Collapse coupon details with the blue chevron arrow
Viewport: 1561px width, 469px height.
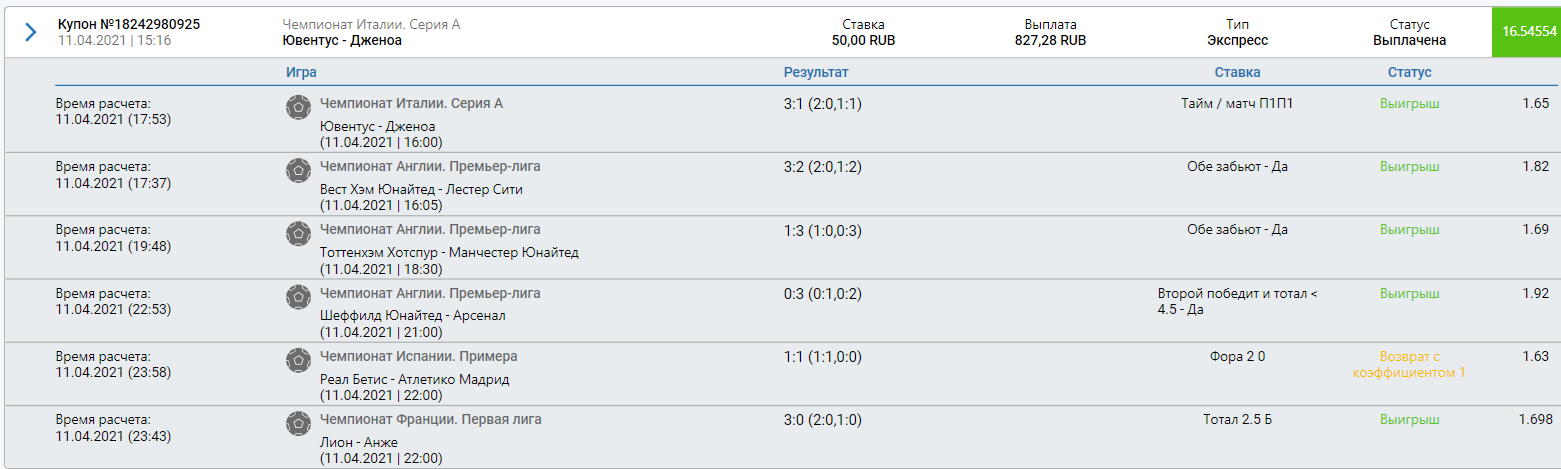point(30,32)
